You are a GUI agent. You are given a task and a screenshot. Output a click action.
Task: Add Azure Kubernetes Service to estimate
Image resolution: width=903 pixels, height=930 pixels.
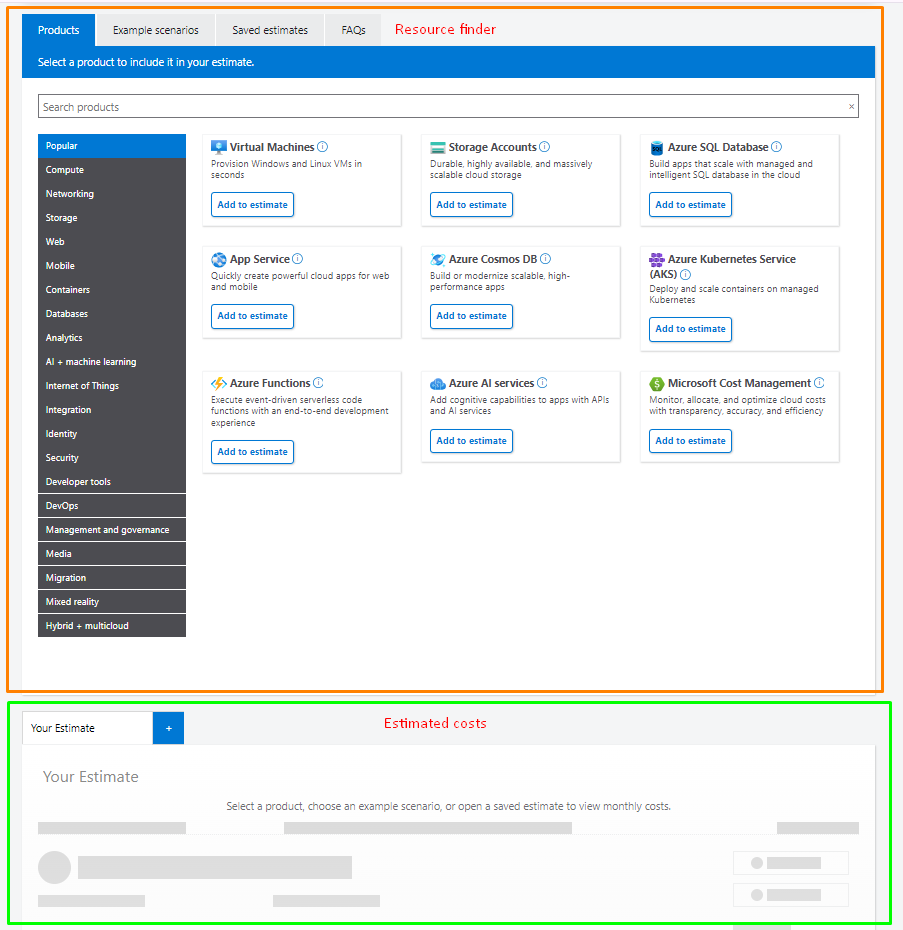690,329
